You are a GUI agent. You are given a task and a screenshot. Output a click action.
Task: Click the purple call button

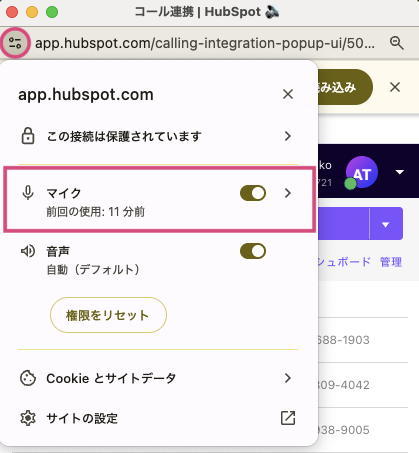343,224
